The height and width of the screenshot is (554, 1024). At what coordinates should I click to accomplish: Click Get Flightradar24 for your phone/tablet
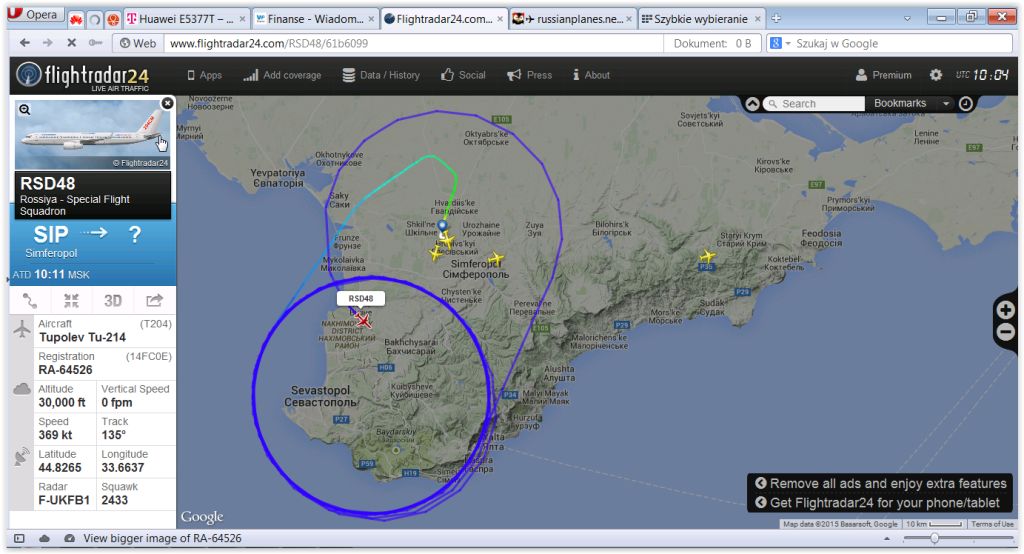[877, 502]
